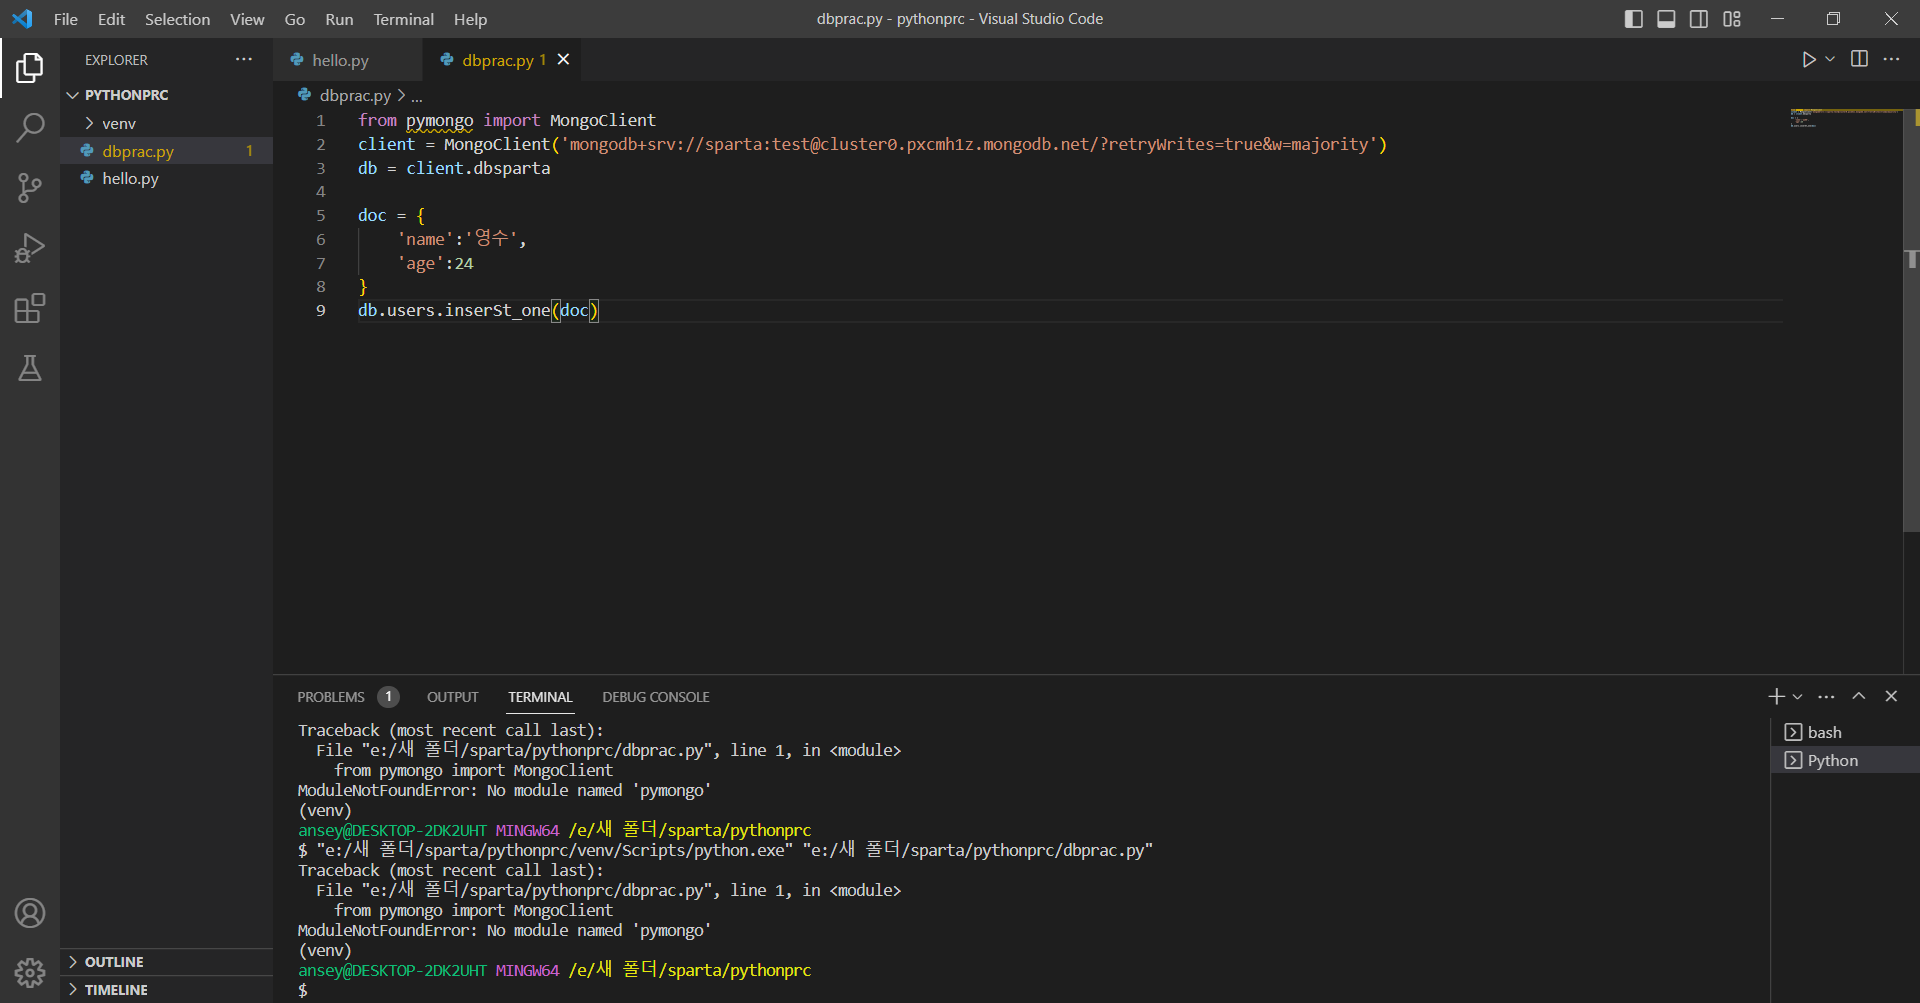This screenshot has height=1003, width=1920.
Task: Open terminal panel More Actions ellipsis
Action: click(x=1826, y=697)
